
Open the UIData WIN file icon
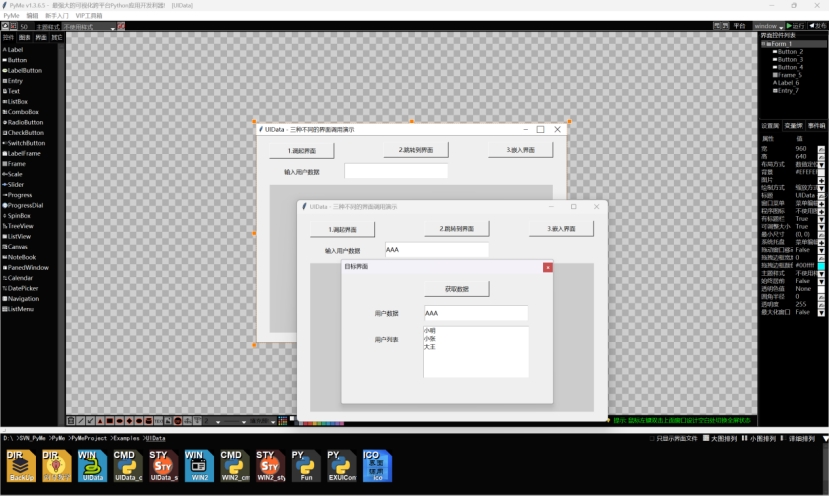93,466
